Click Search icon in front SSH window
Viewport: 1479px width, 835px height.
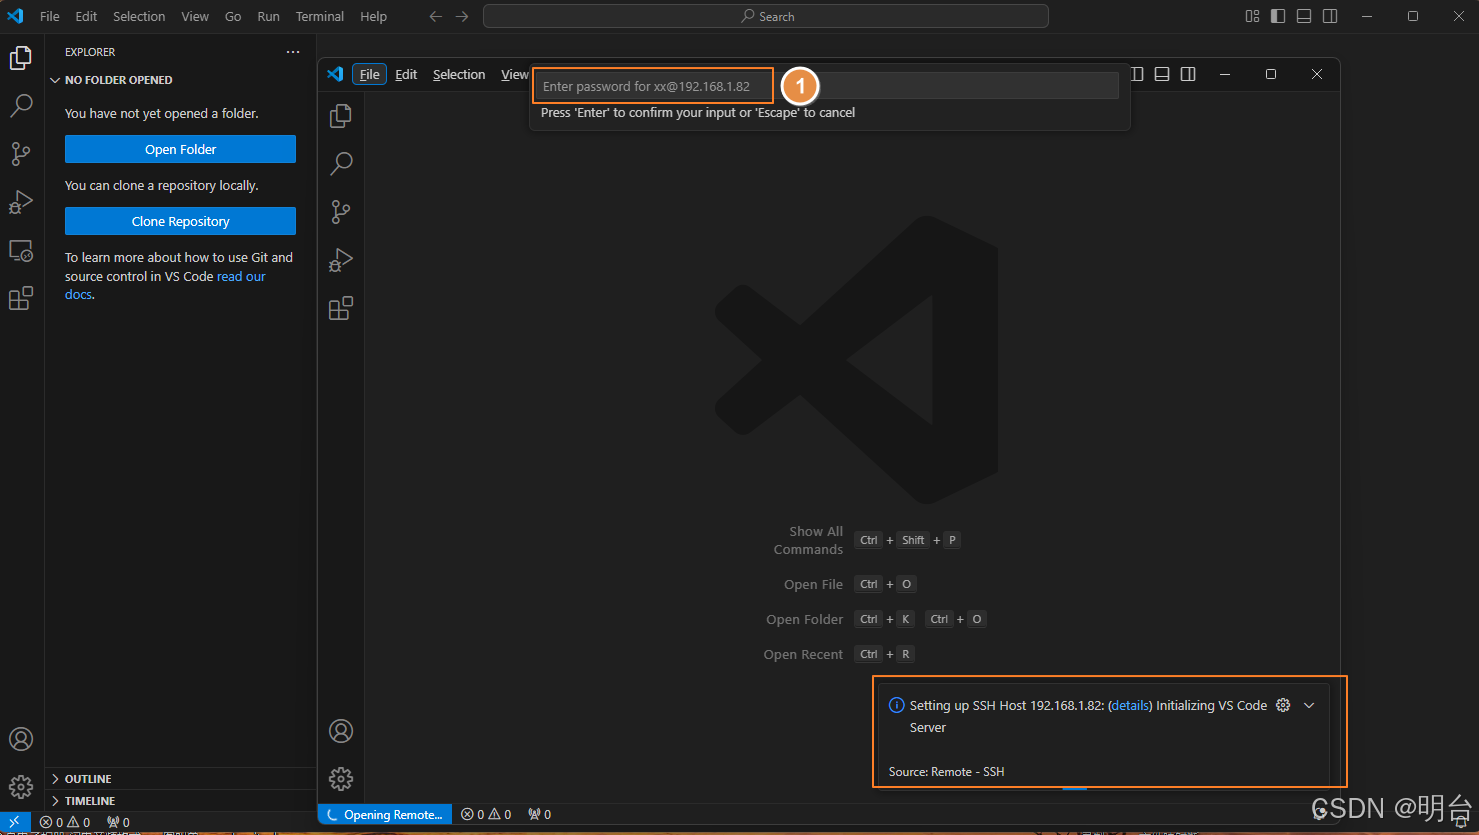(x=341, y=163)
